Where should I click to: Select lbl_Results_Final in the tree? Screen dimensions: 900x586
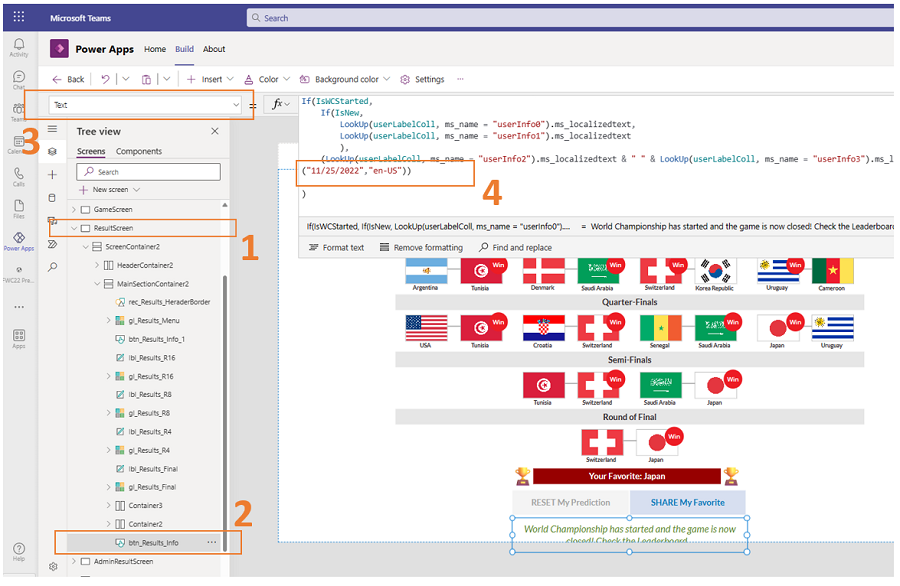(153, 469)
